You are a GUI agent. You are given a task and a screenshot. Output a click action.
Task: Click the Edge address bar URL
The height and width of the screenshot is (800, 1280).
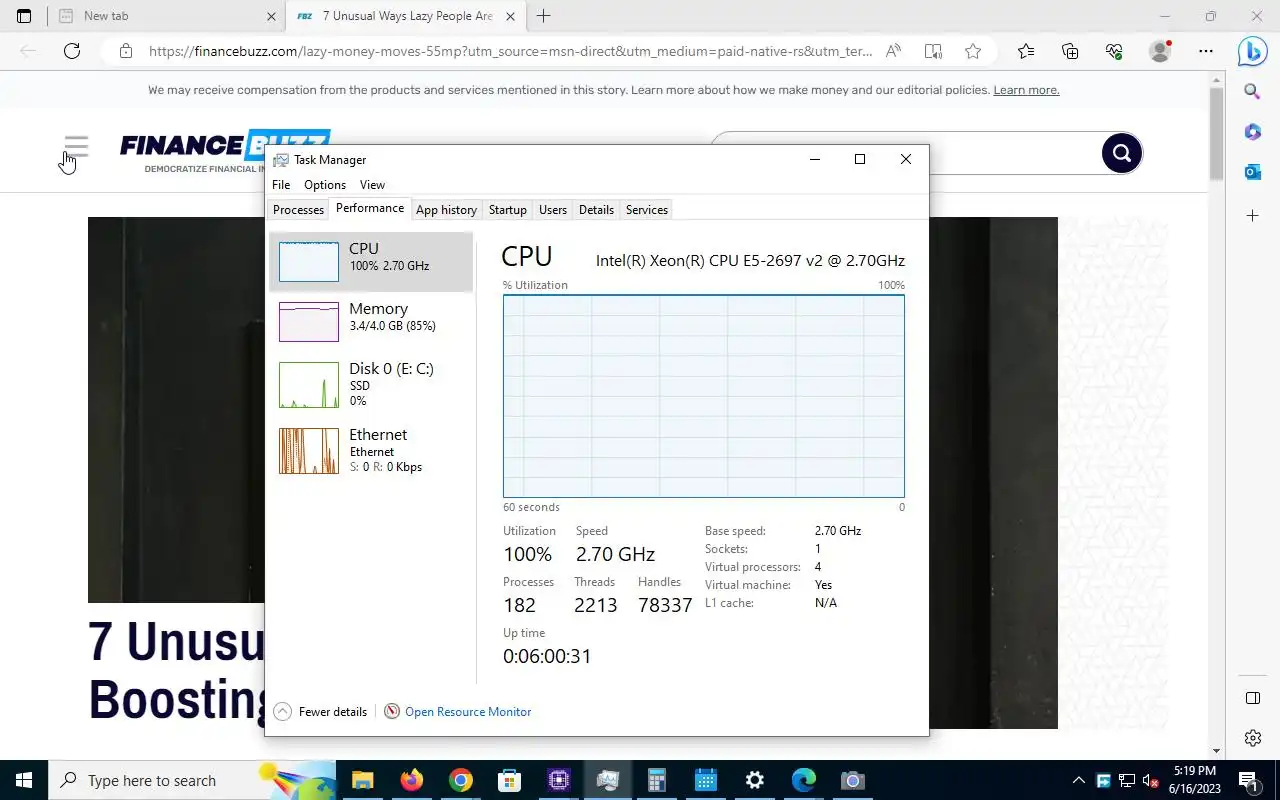click(x=510, y=51)
